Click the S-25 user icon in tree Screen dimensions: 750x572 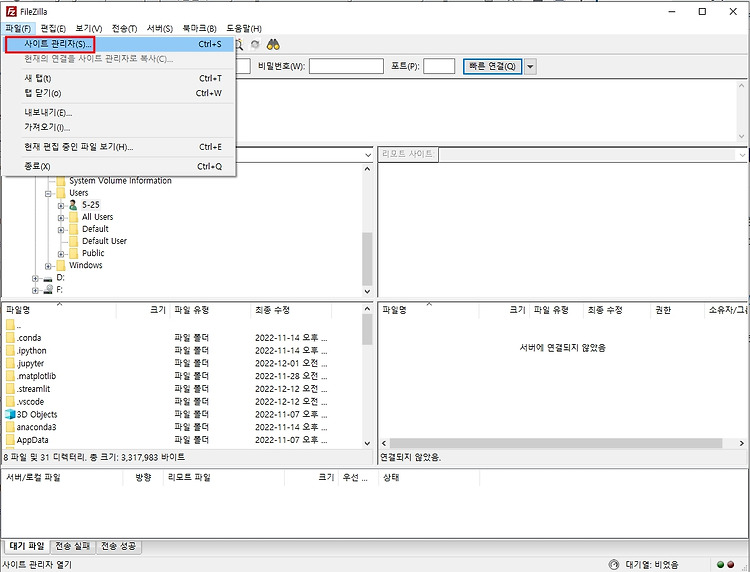[x=73, y=205]
